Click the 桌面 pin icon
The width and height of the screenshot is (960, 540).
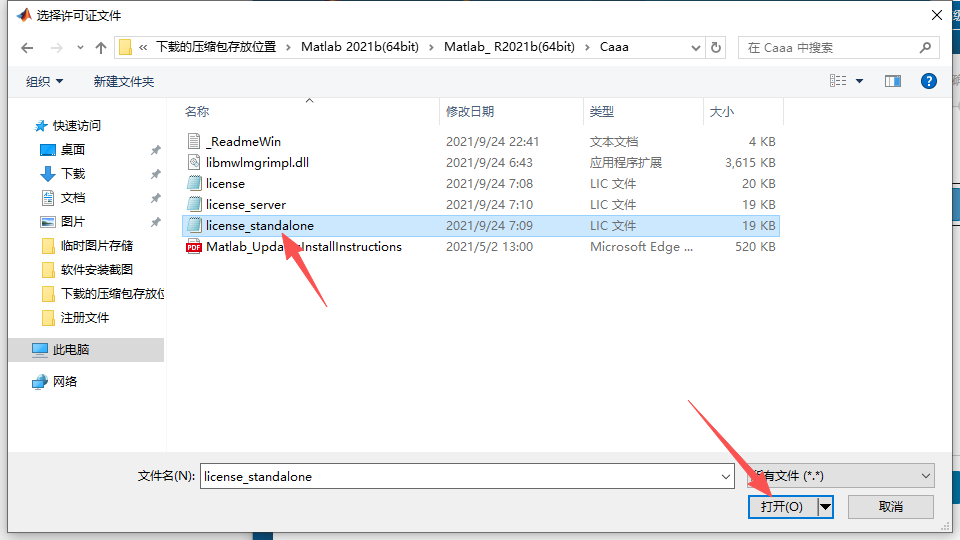156,149
